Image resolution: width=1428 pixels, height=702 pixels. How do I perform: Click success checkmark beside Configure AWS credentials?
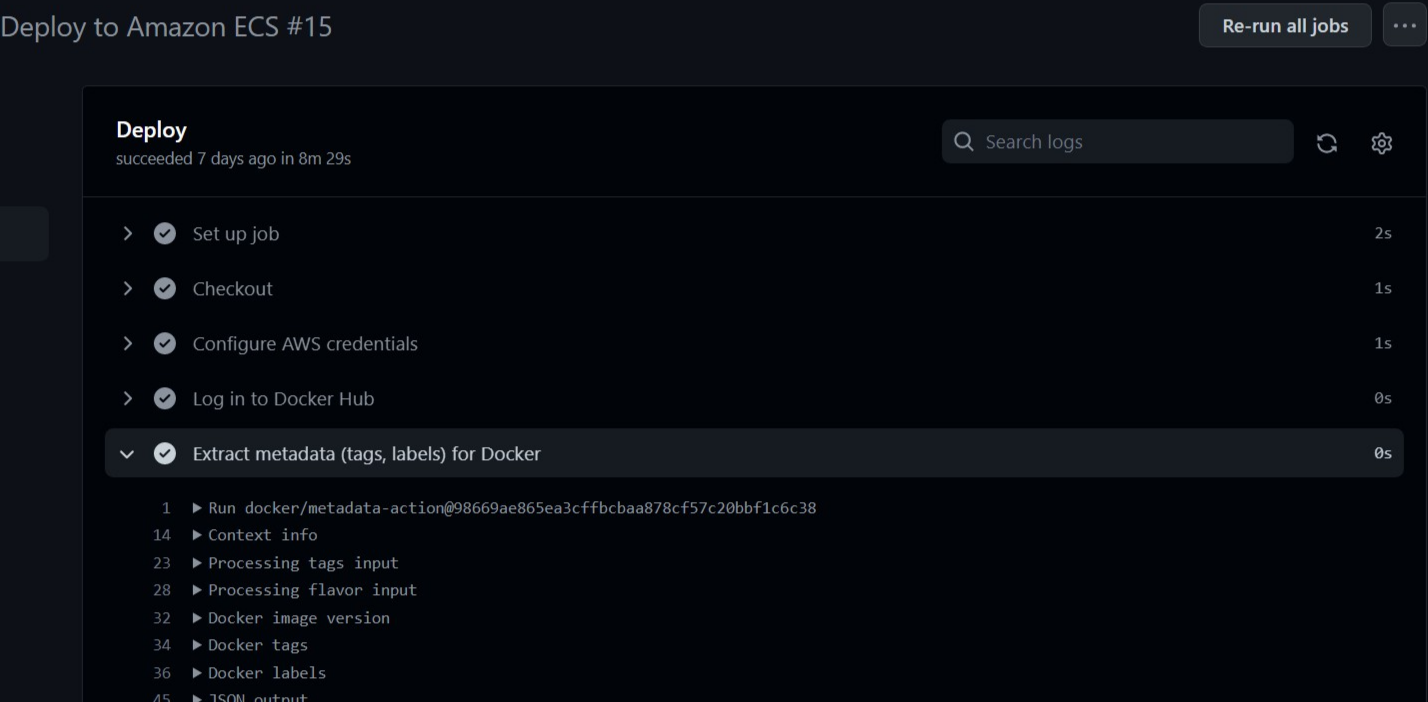pyautogui.click(x=165, y=343)
